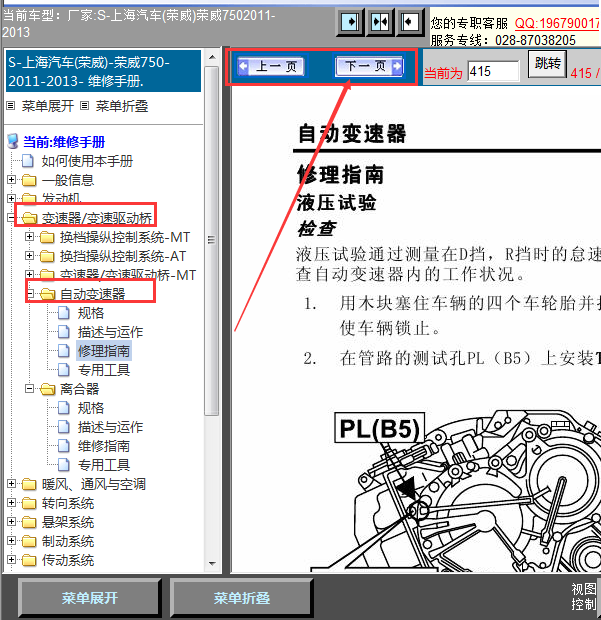Viewport: 601px width, 620px height.
Task: Go to previous page with 上一页 button
Action: click(x=270, y=66)
